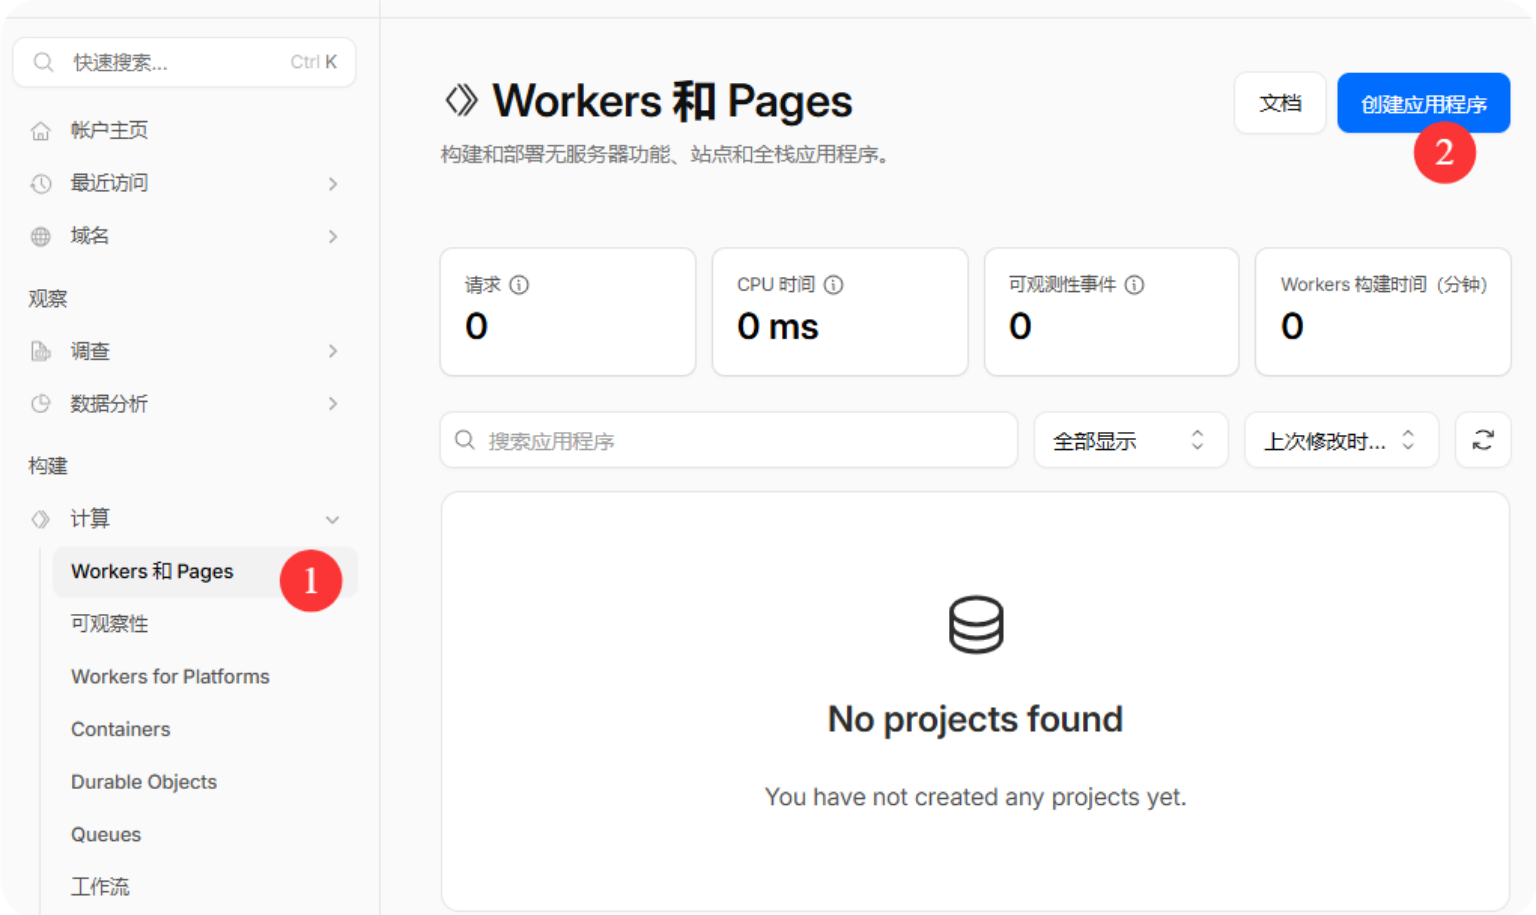Click the document icon beside 调查

40,351
